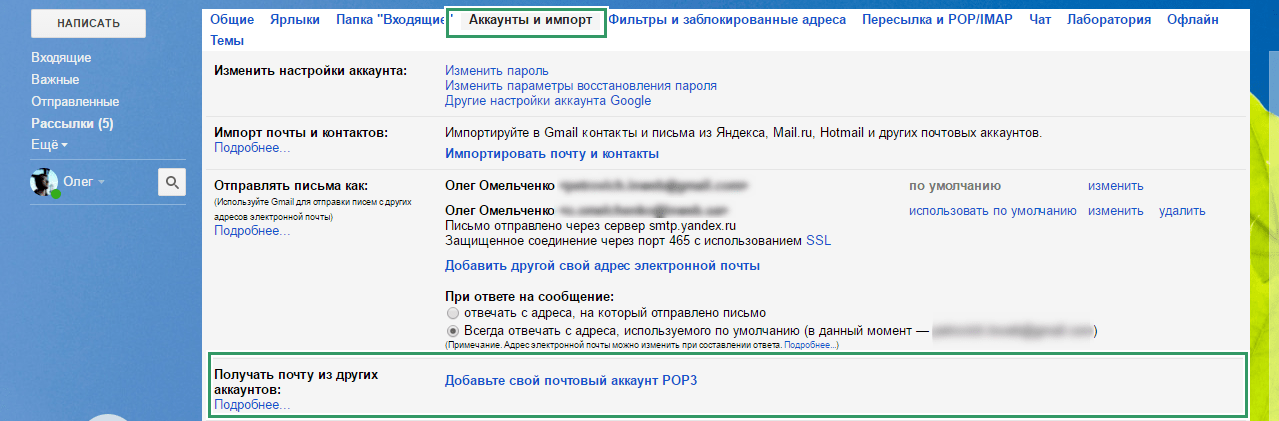The height and width of the screenshot is (421, 1279).
Task: Expand the Ещё labels list
Action: (50, 145)
